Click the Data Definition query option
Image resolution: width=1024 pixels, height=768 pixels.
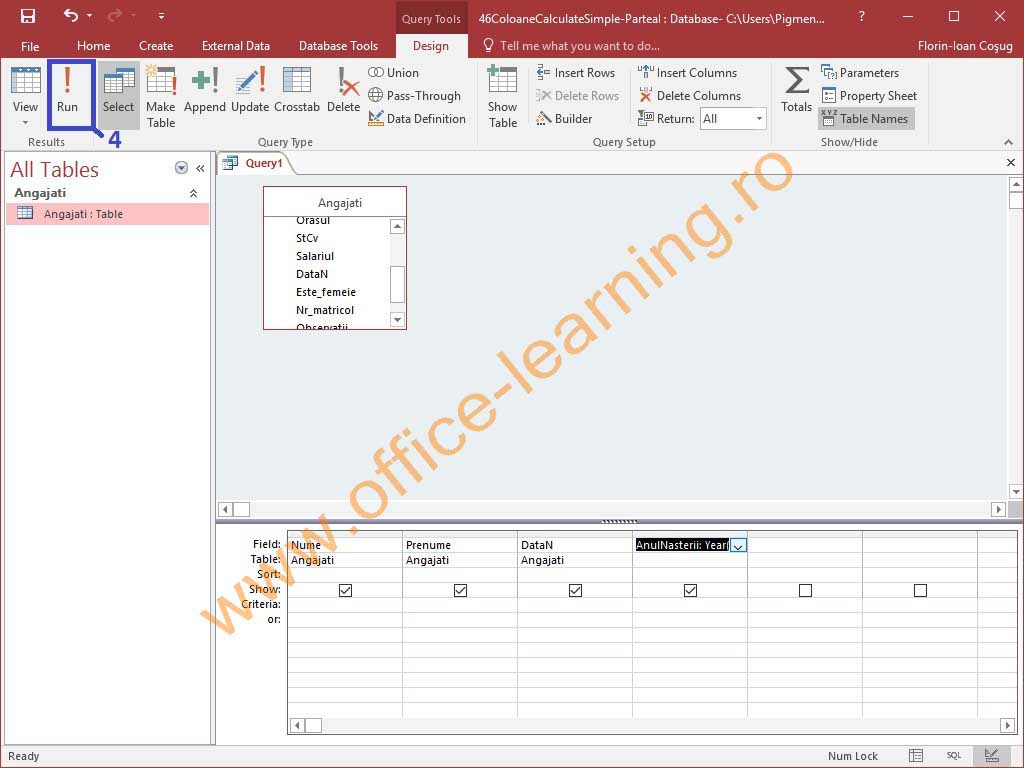417,118
